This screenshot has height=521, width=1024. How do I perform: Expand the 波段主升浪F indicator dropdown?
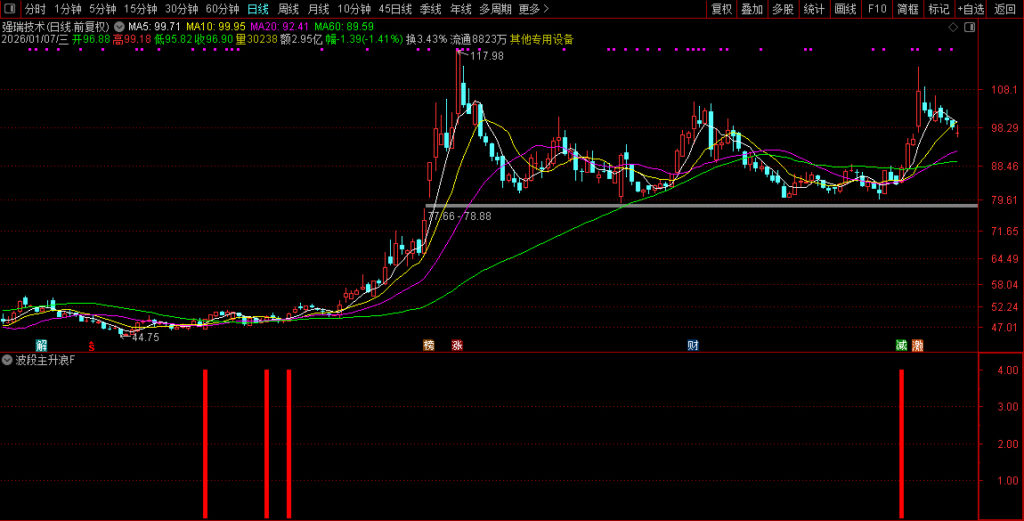click(x=8, y=360)
